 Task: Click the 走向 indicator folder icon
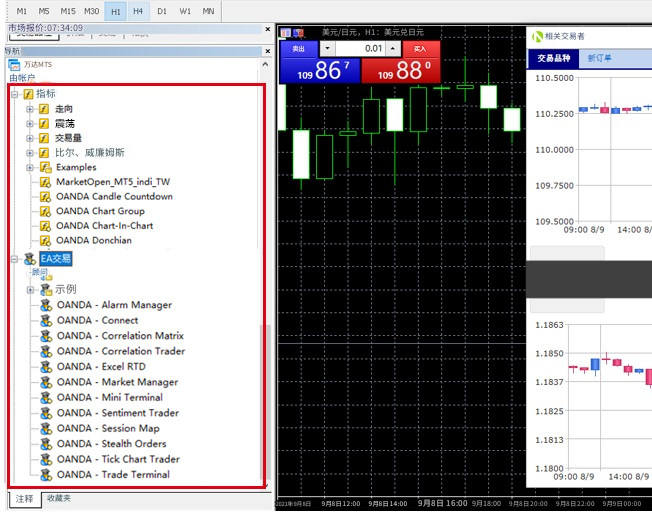44,109
